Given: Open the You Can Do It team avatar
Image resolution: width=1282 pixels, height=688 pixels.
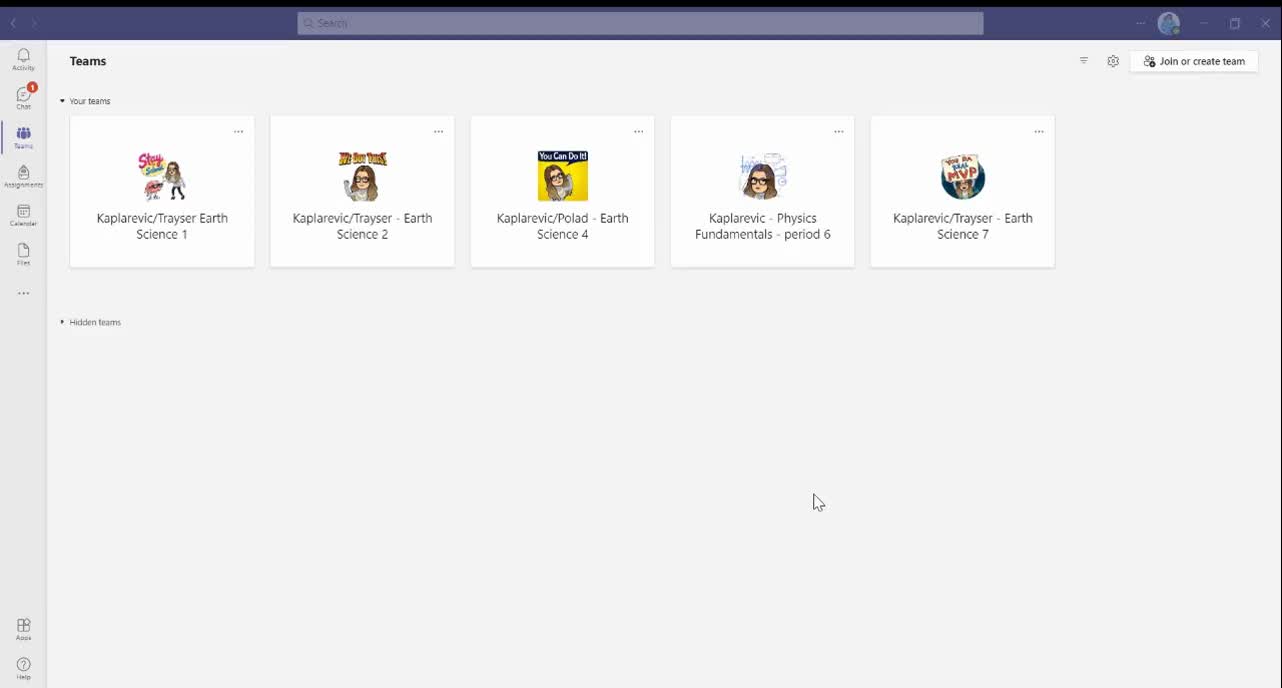Looking at the screenshot, I should pos(562,176).
